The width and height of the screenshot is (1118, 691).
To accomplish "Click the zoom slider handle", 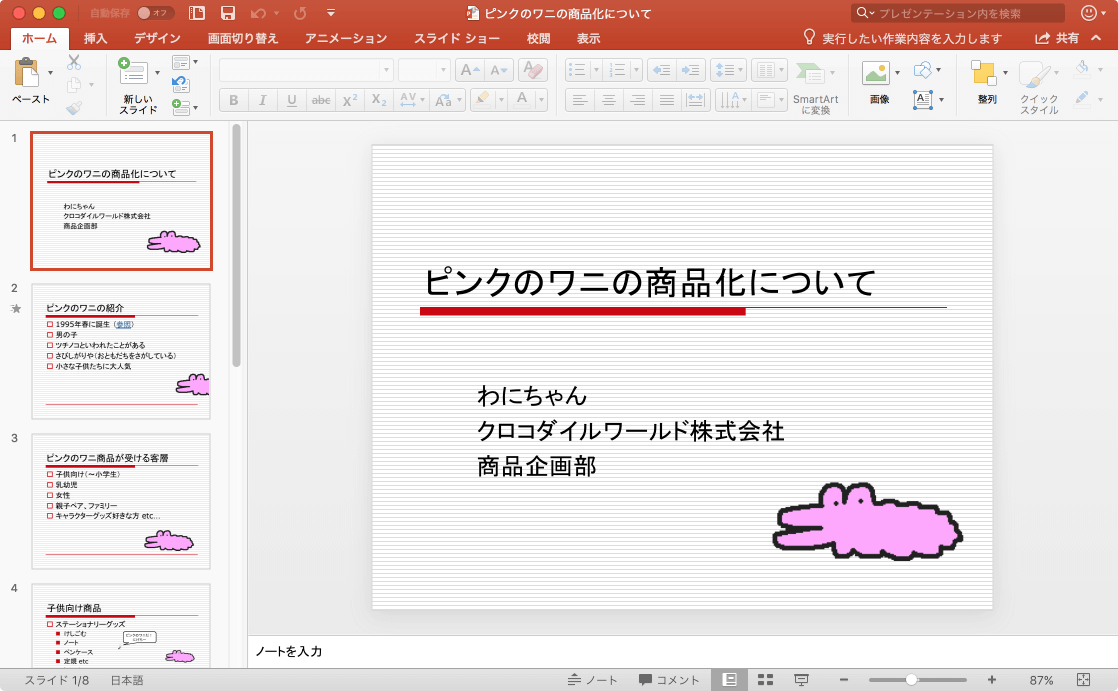I will click(x=911, y=680).
